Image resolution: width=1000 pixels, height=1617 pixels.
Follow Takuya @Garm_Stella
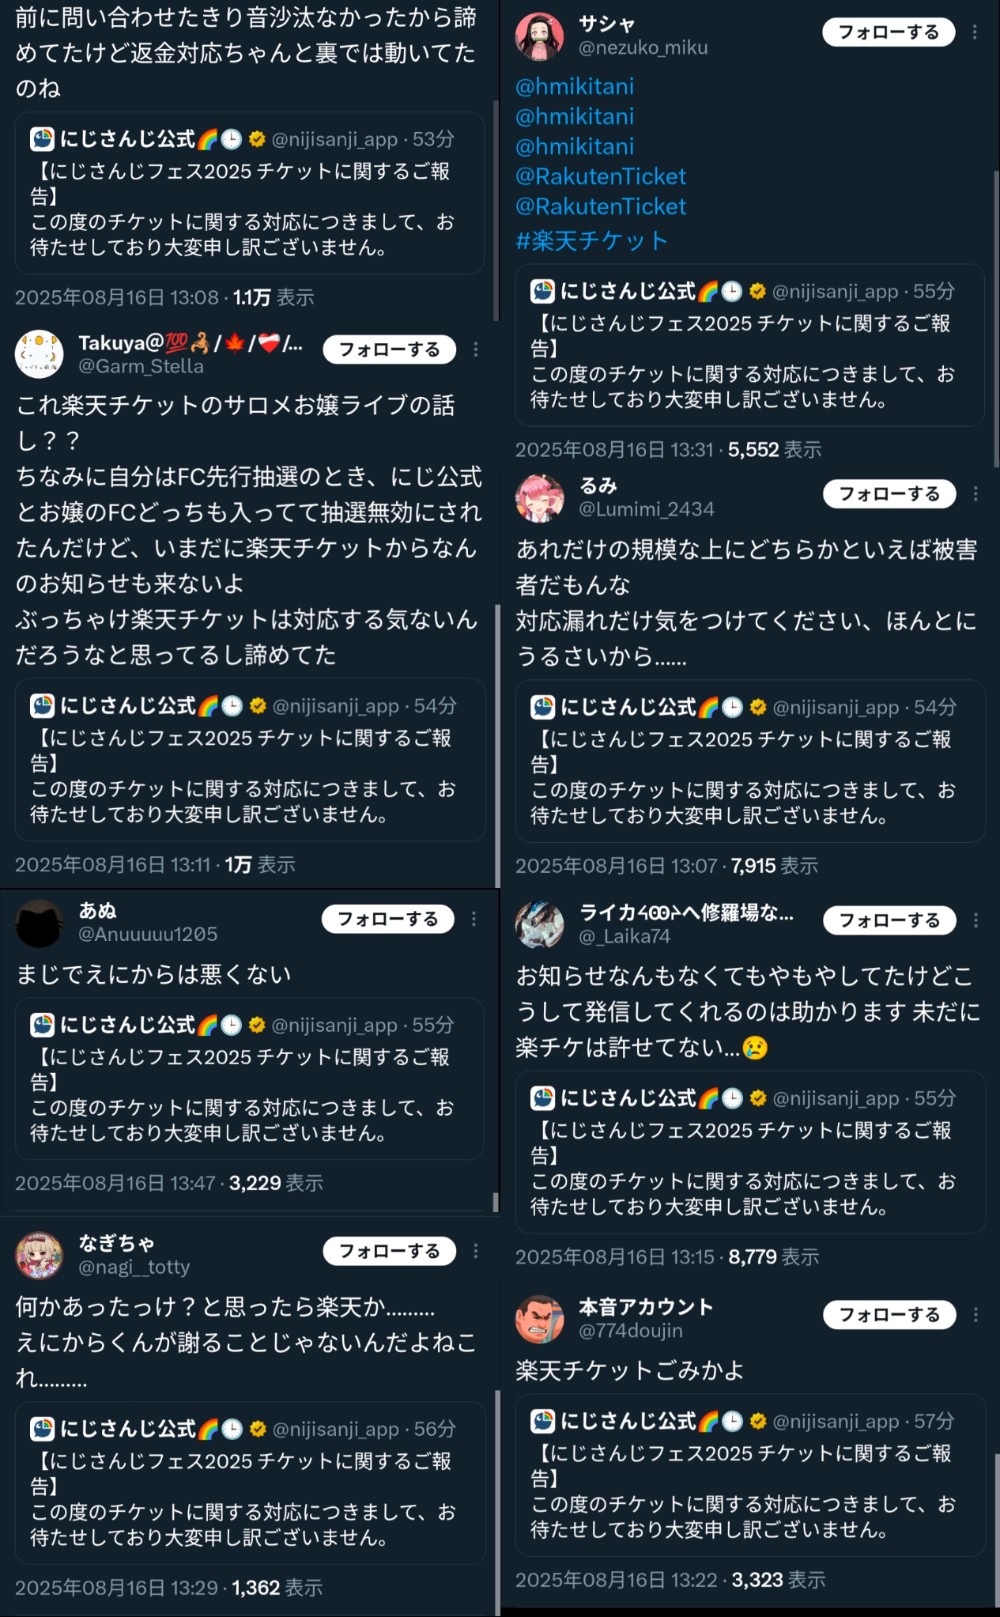pos(389,349)
